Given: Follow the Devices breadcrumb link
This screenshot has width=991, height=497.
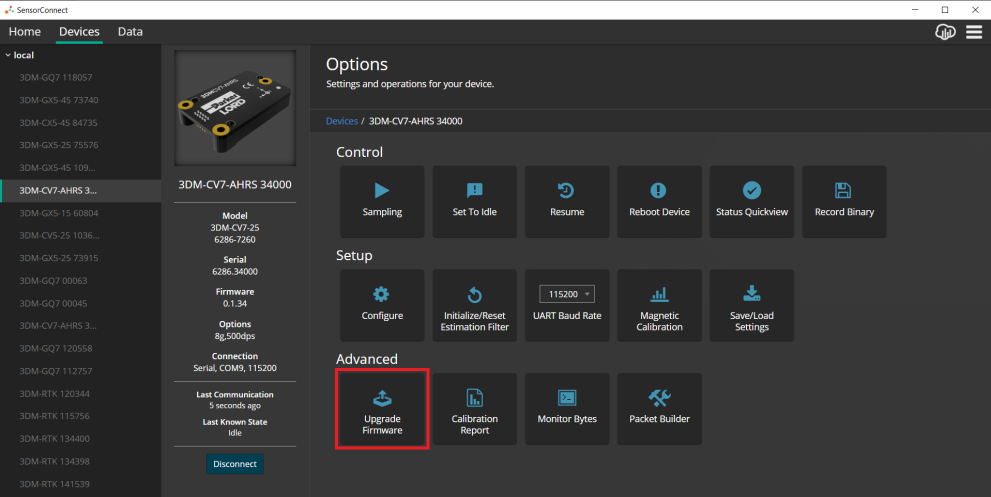Looking at the screenshot, I should (x=341, y=121).
